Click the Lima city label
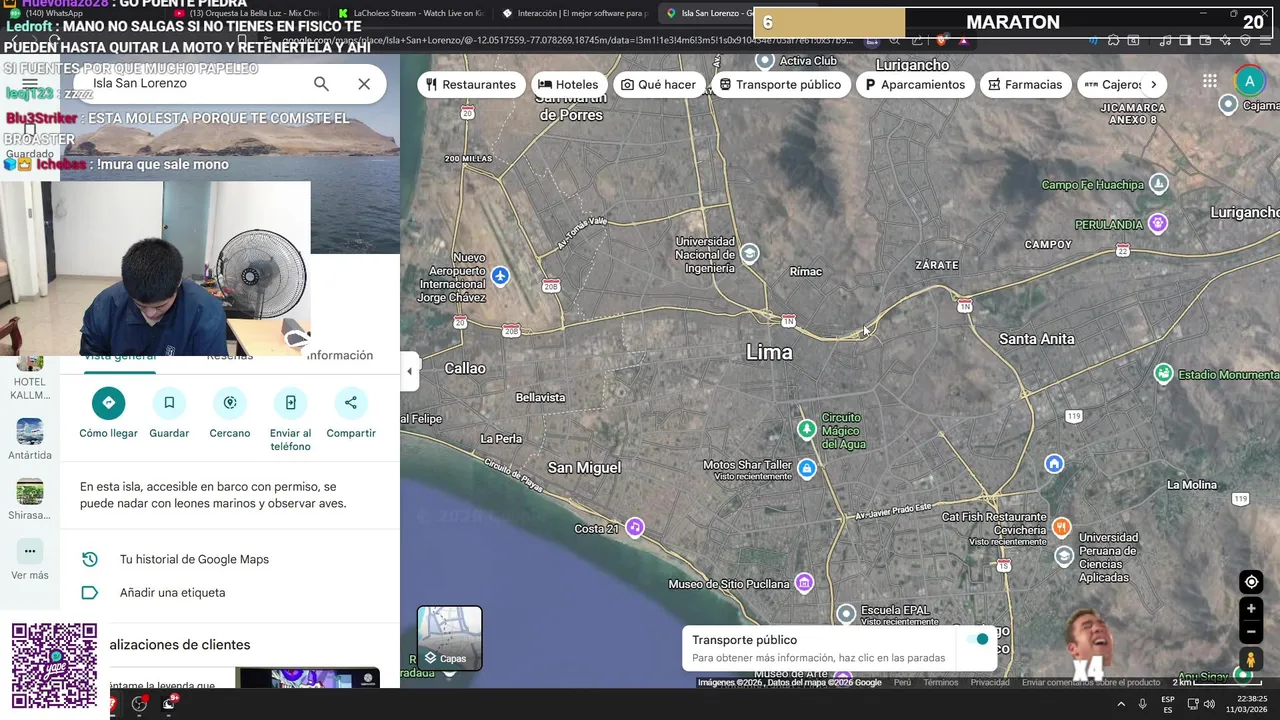The height and width of the screenshot is (720, 1280). [x=769, y=352]
